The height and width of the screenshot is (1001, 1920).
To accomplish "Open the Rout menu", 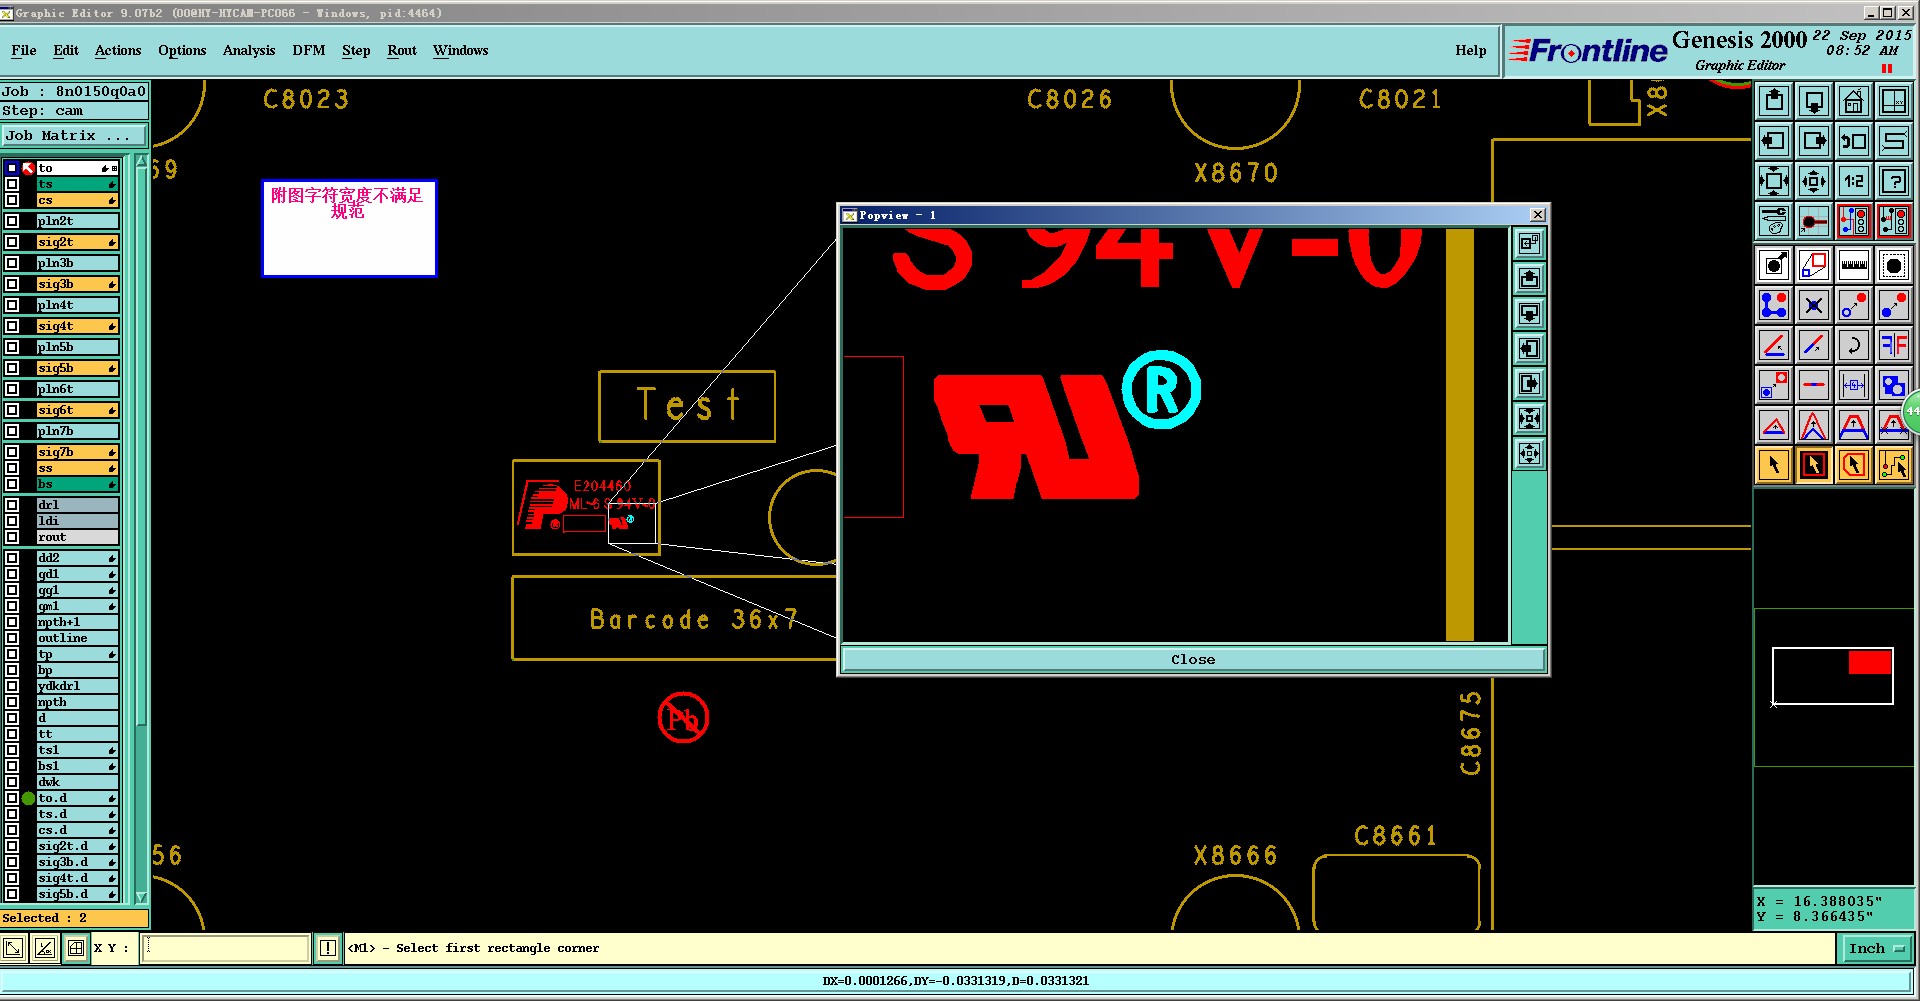I will point(402,50).
